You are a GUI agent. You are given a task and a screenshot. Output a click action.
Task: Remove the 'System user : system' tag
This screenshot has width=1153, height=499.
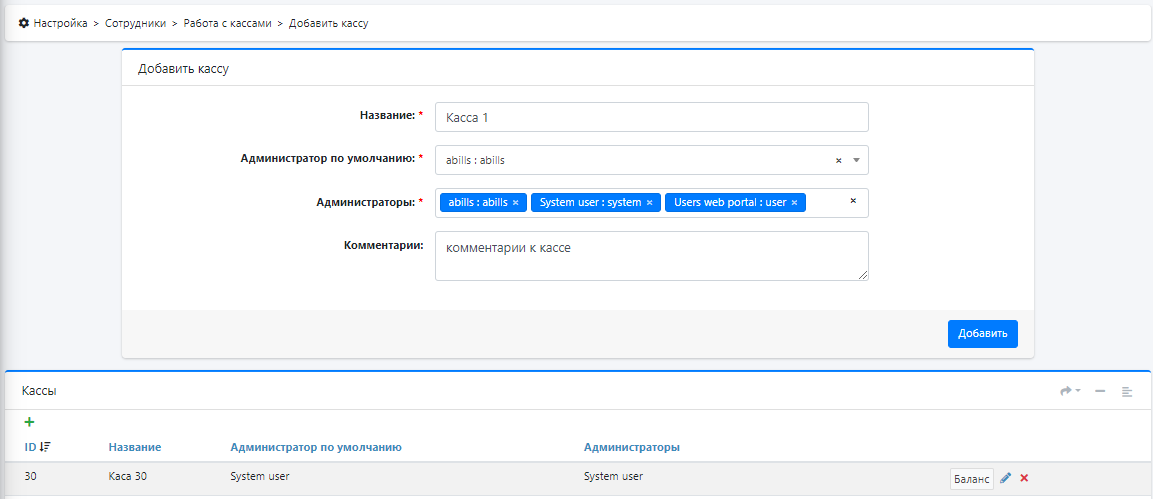649,203
